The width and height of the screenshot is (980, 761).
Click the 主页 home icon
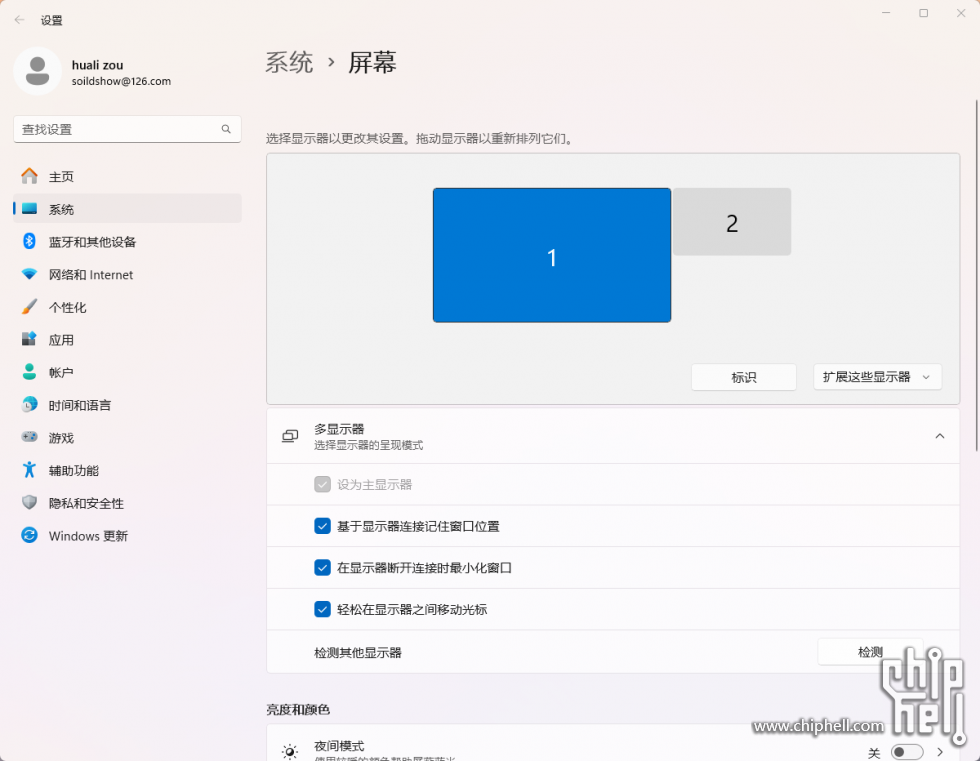[29, 176]
